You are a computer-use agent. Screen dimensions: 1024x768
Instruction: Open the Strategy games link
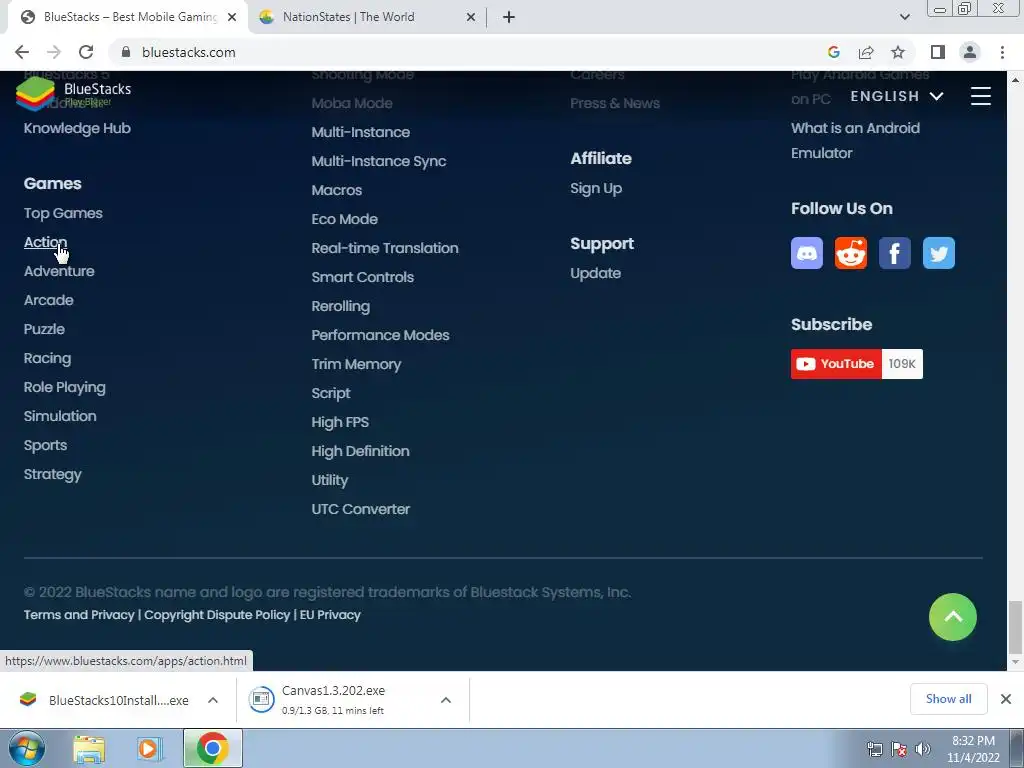52,474
